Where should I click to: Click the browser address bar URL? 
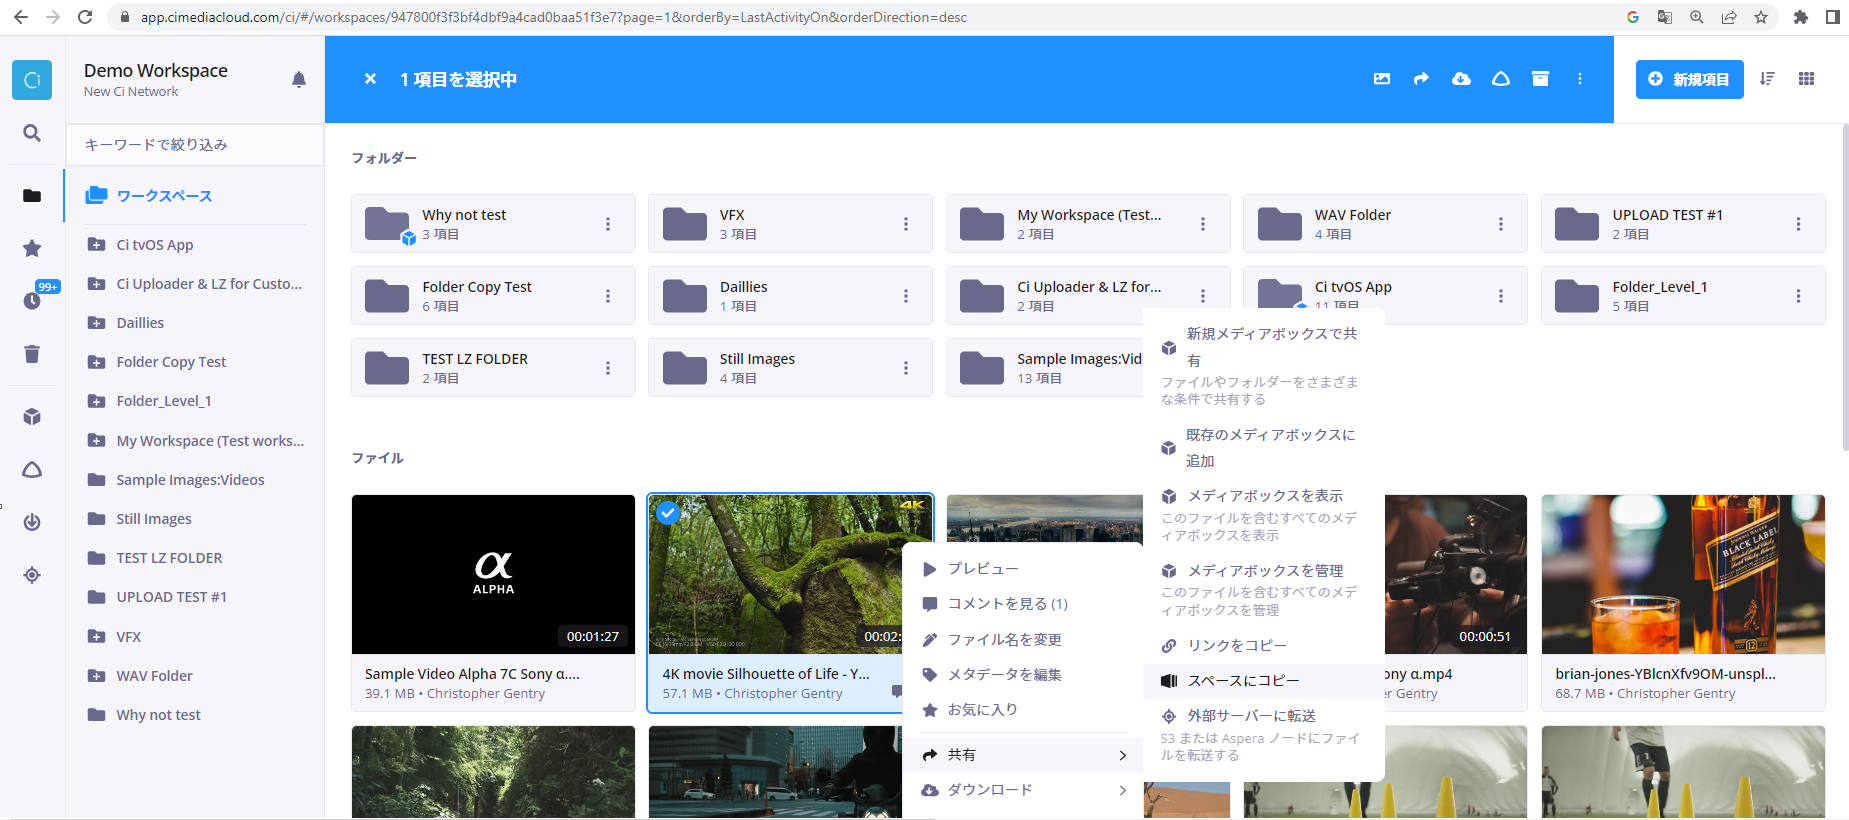click(x=553, y=17)
